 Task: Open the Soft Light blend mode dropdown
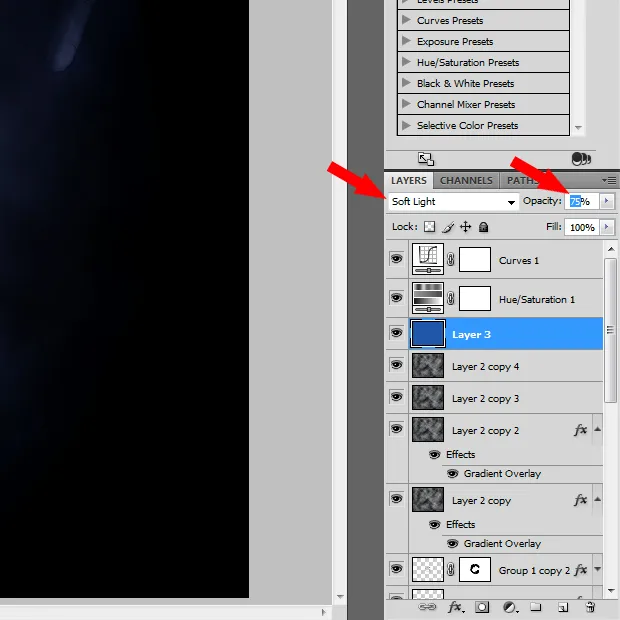(x=453, y=201)
